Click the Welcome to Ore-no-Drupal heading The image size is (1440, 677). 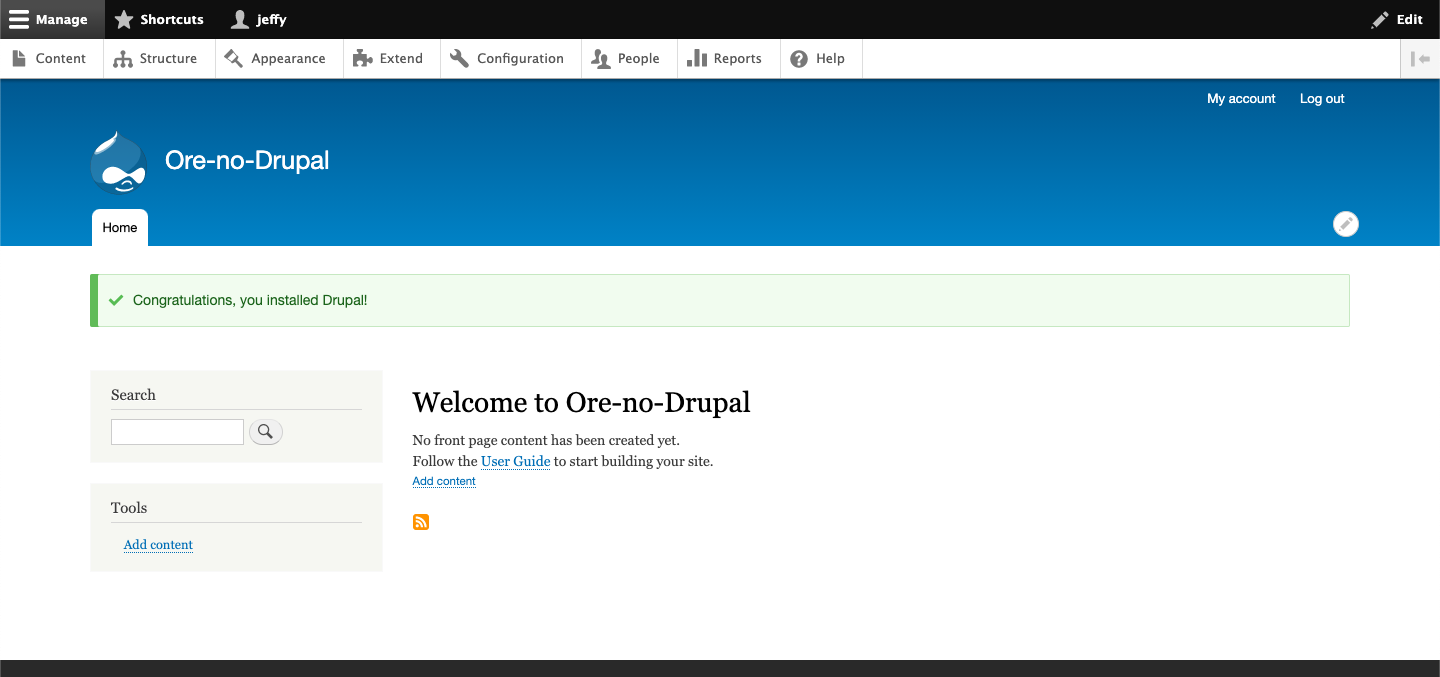[581, 402]
